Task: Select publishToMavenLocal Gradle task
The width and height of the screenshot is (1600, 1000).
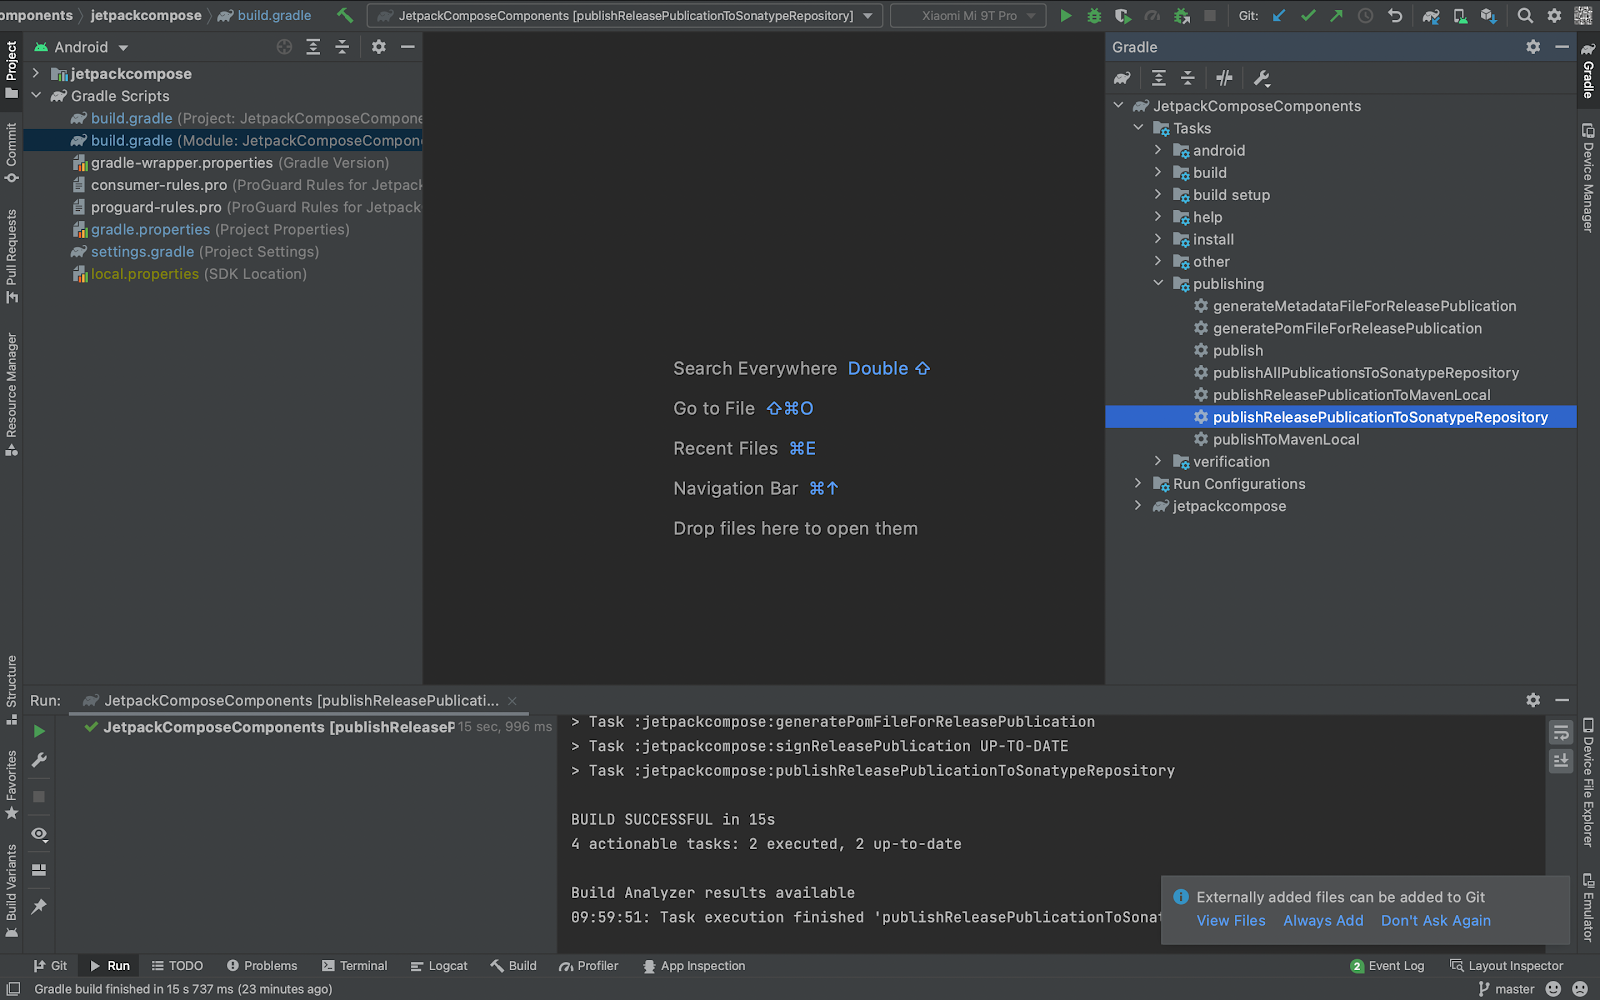Action: pos(1285,439)
